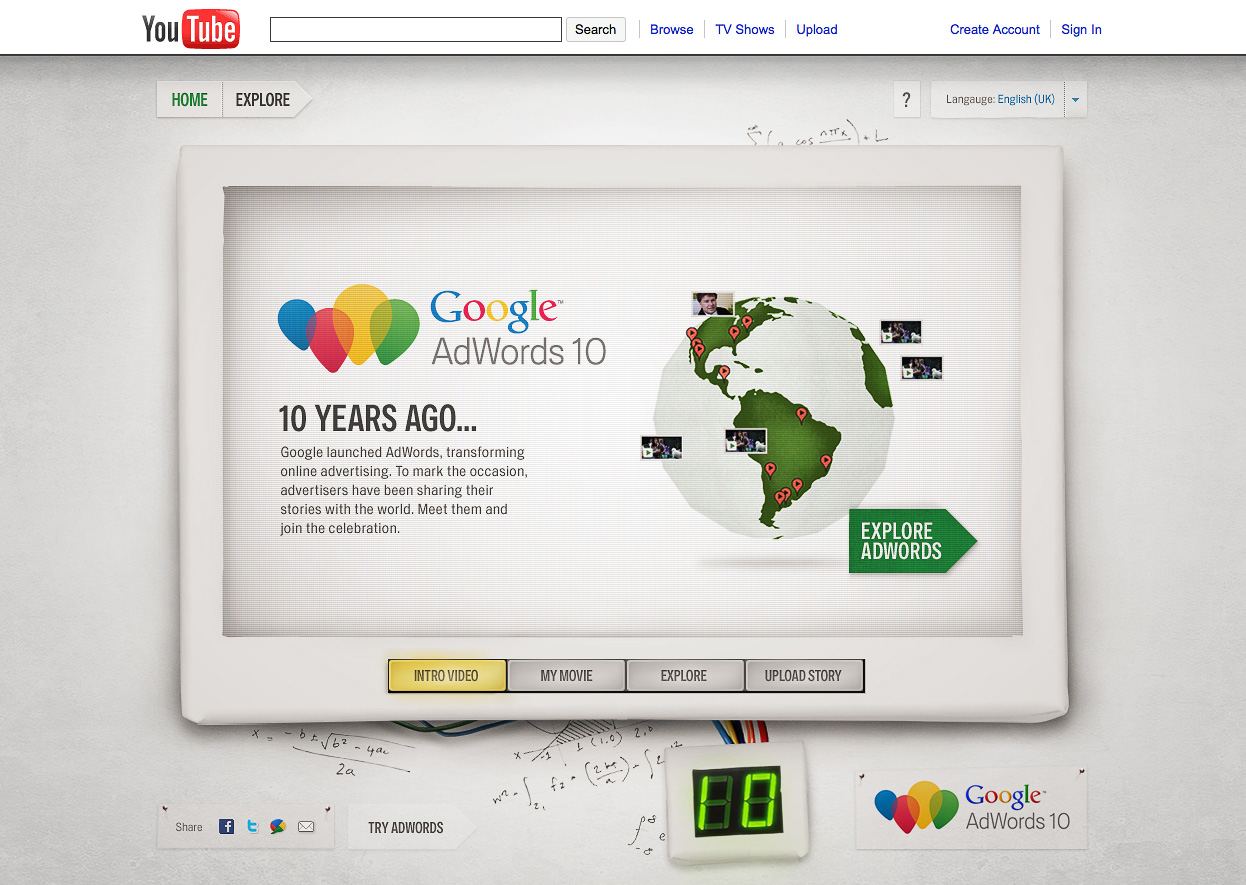The width and height of the screenshot is (1246, 885).
Task: Open the question mark help button
Action: (x=906, y=99)
